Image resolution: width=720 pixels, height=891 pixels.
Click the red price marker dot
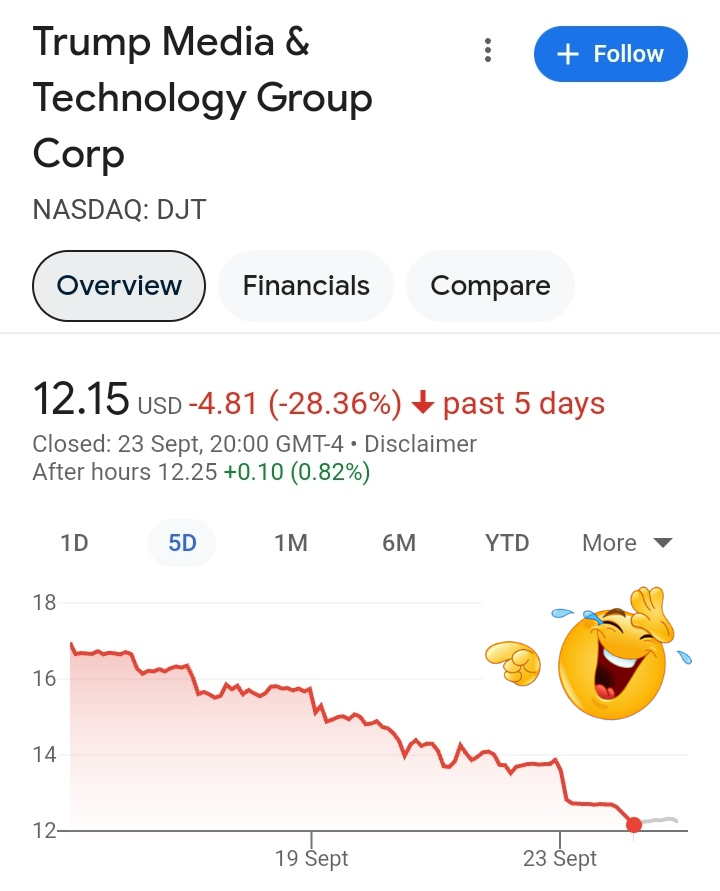pyautogui.click(x=634, y=824)
